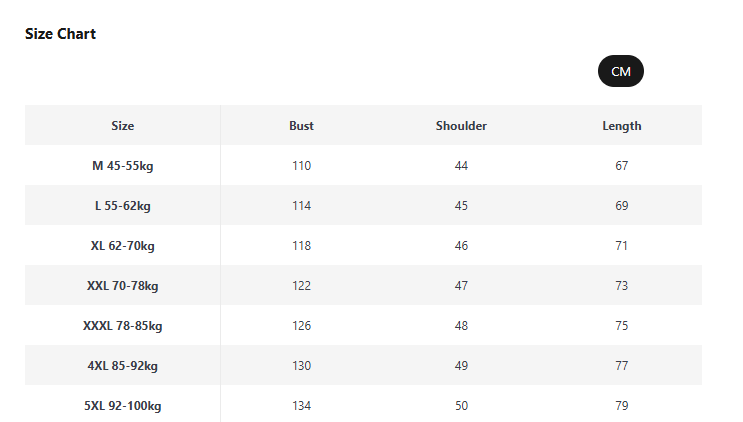The height and width of the screenshot is (422, 743).
Task: Select the XXL 70-78kg size row
Action: tap(122, 286)
